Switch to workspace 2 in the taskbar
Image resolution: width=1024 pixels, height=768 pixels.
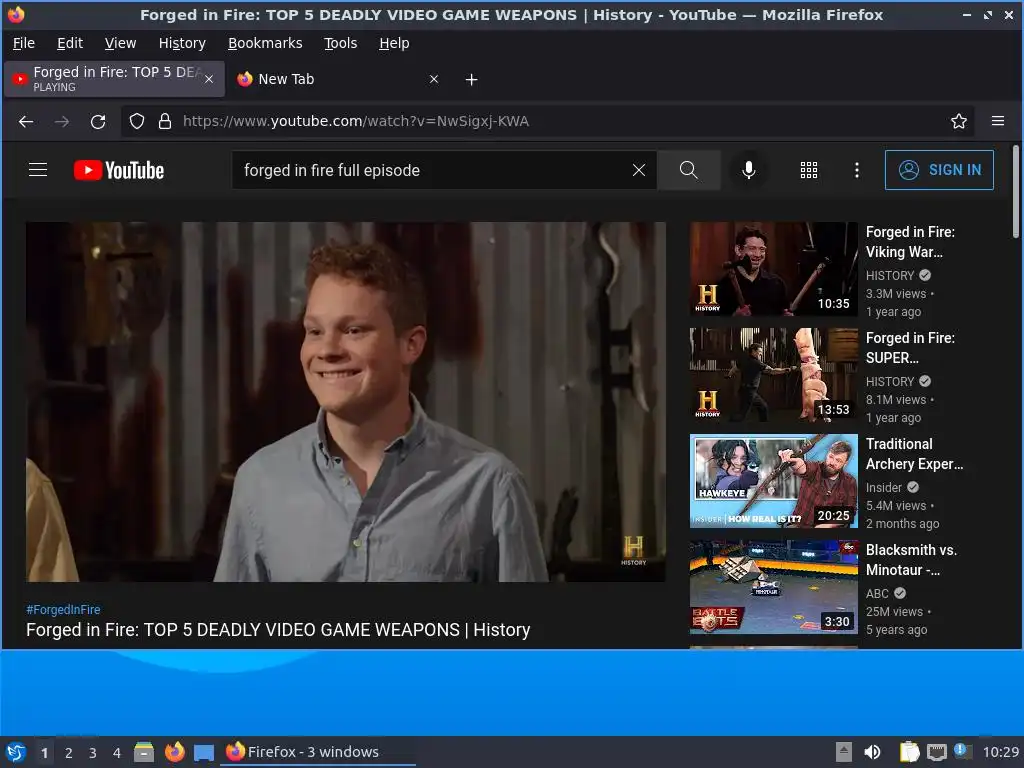click(69, 753)
